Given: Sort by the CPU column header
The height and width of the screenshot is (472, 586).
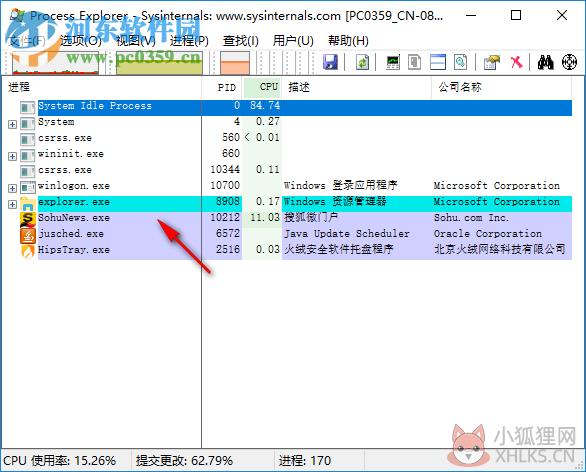Looking at the screenshot, I should [x=262, y=87].
